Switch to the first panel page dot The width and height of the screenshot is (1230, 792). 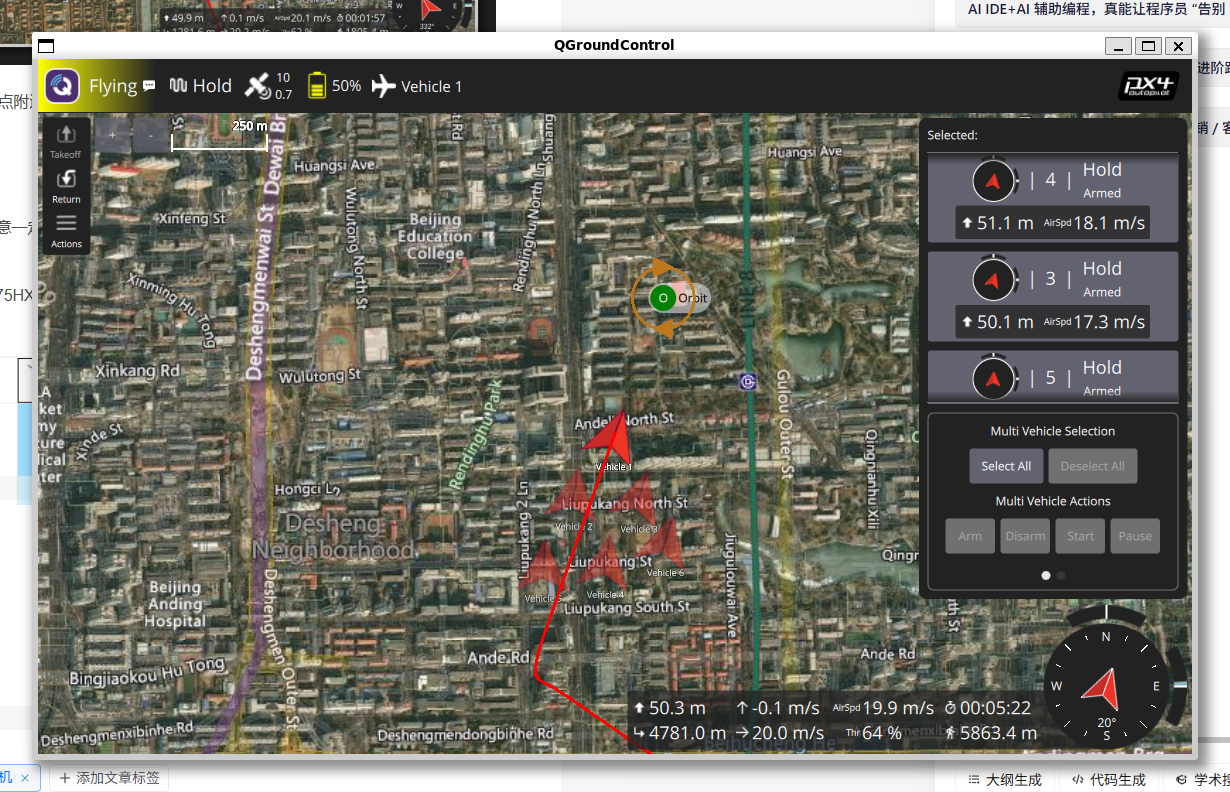point(1046,575)
